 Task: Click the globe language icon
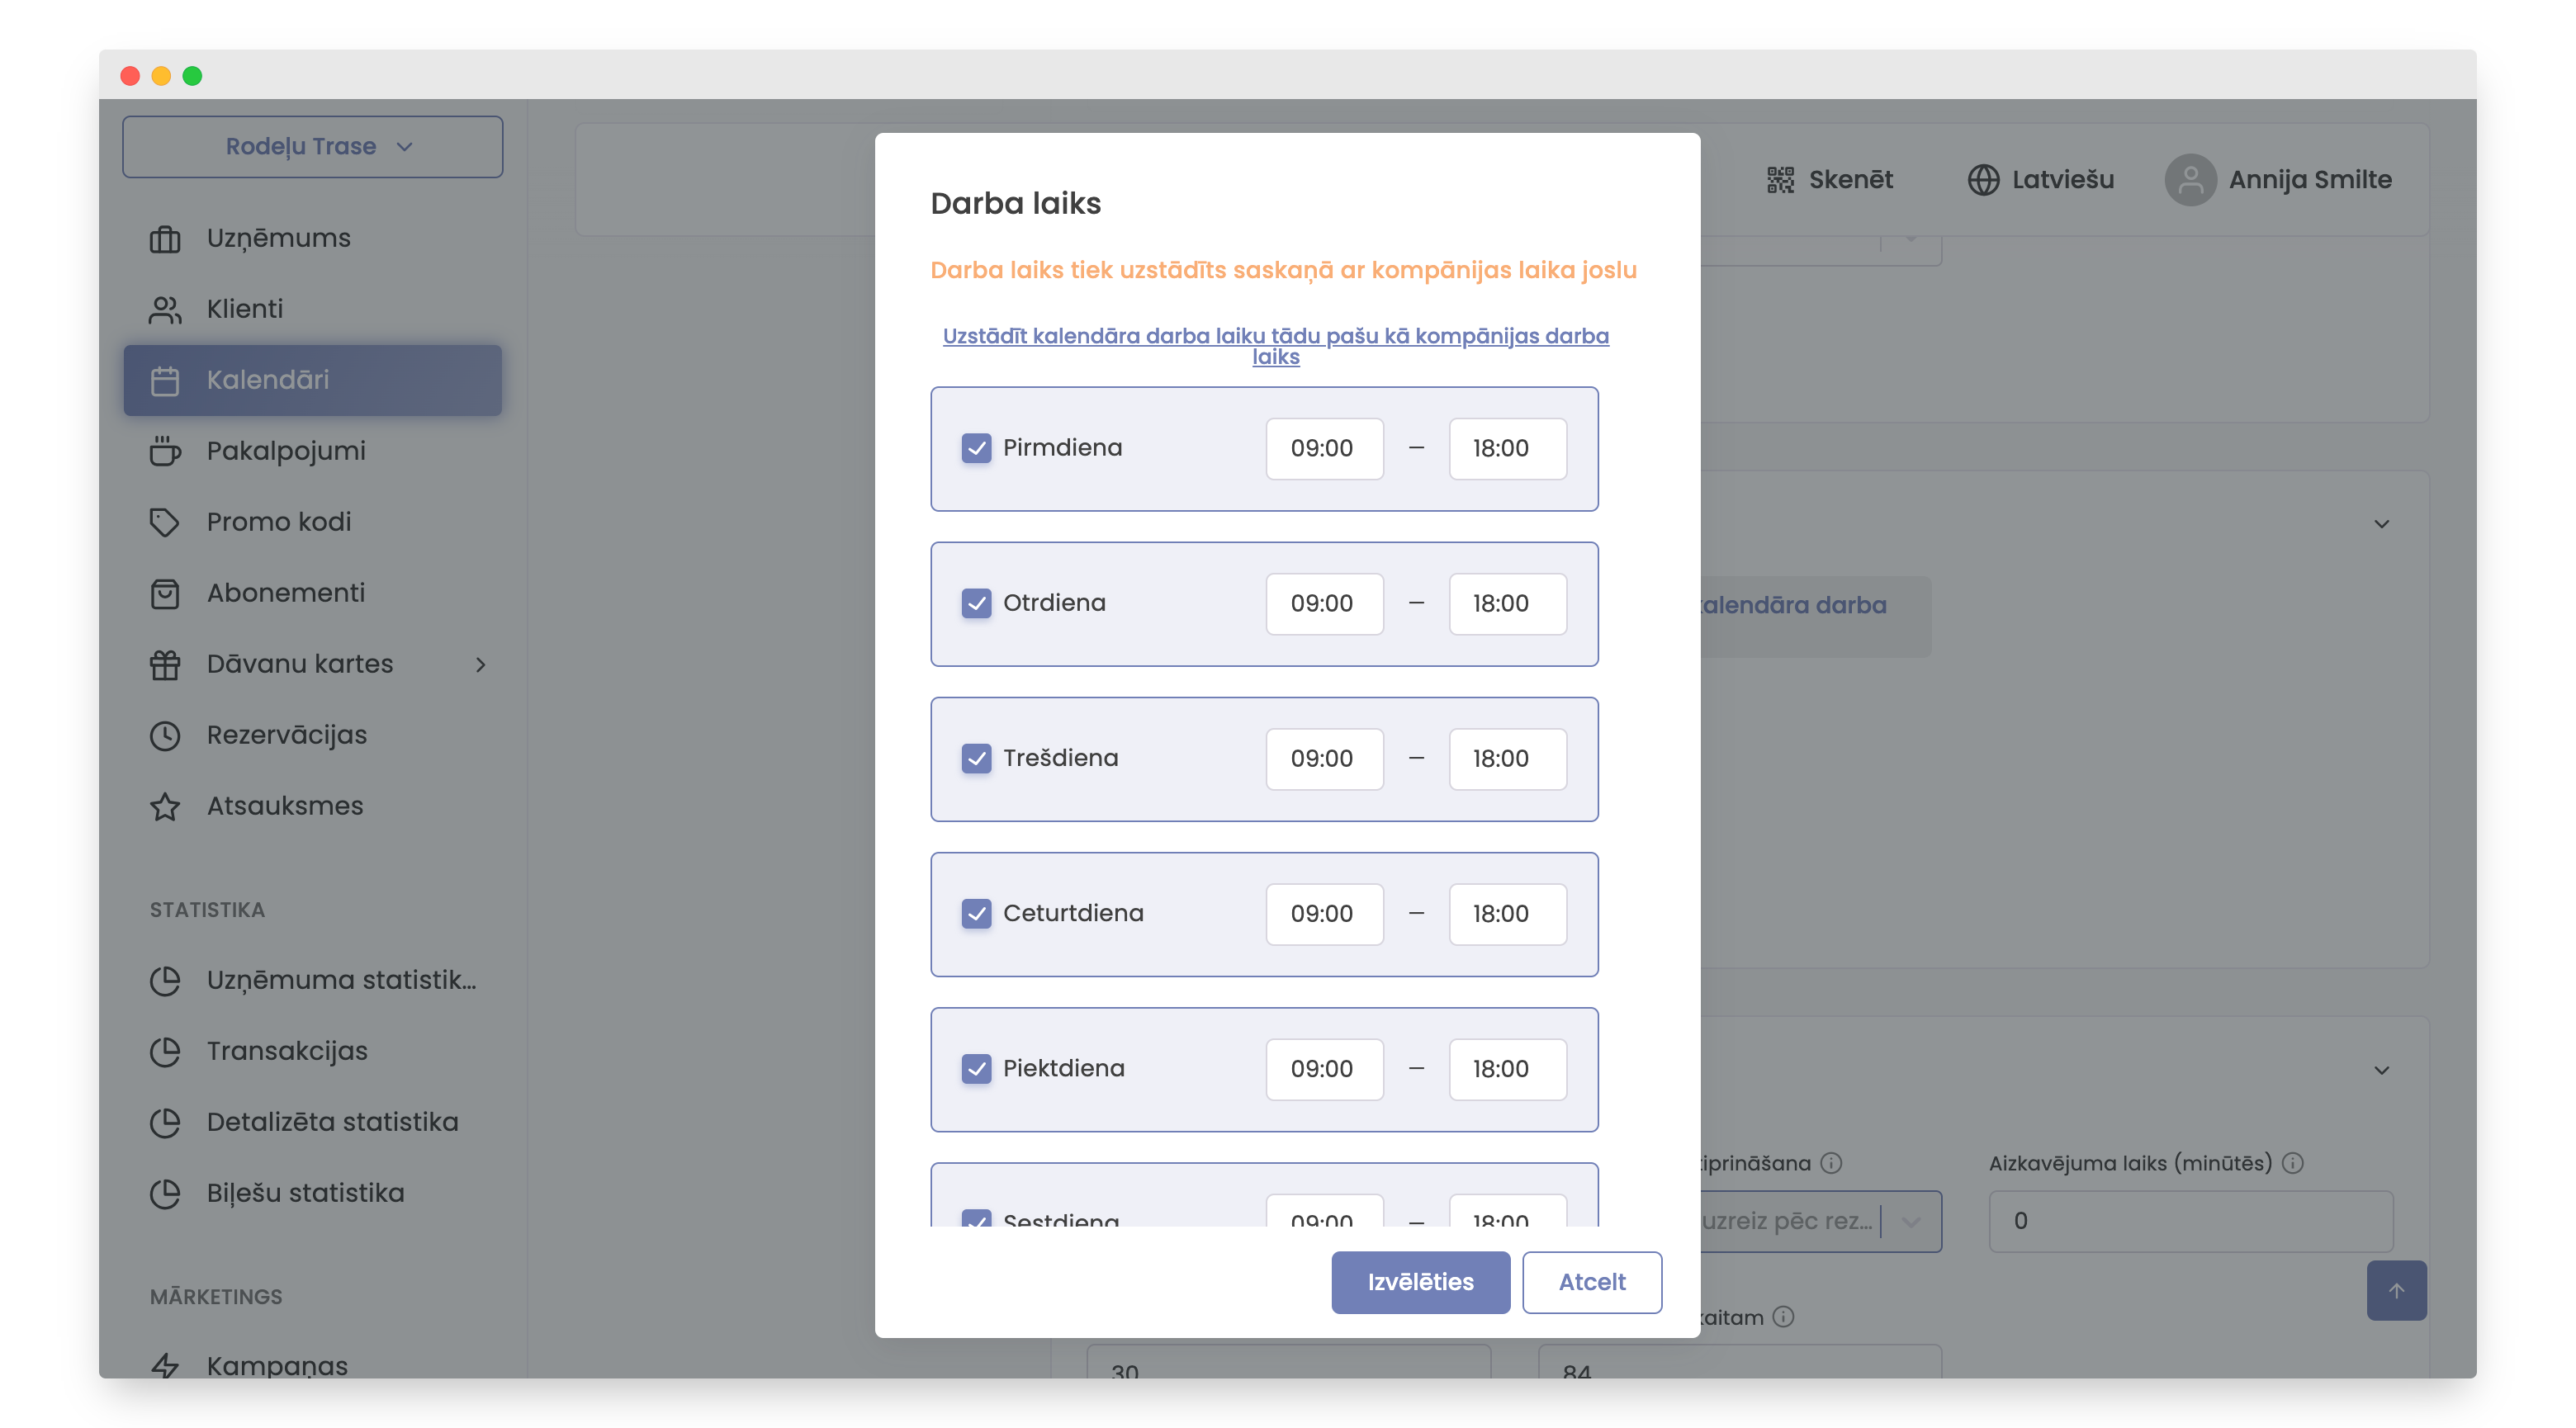coord(1983,180)
